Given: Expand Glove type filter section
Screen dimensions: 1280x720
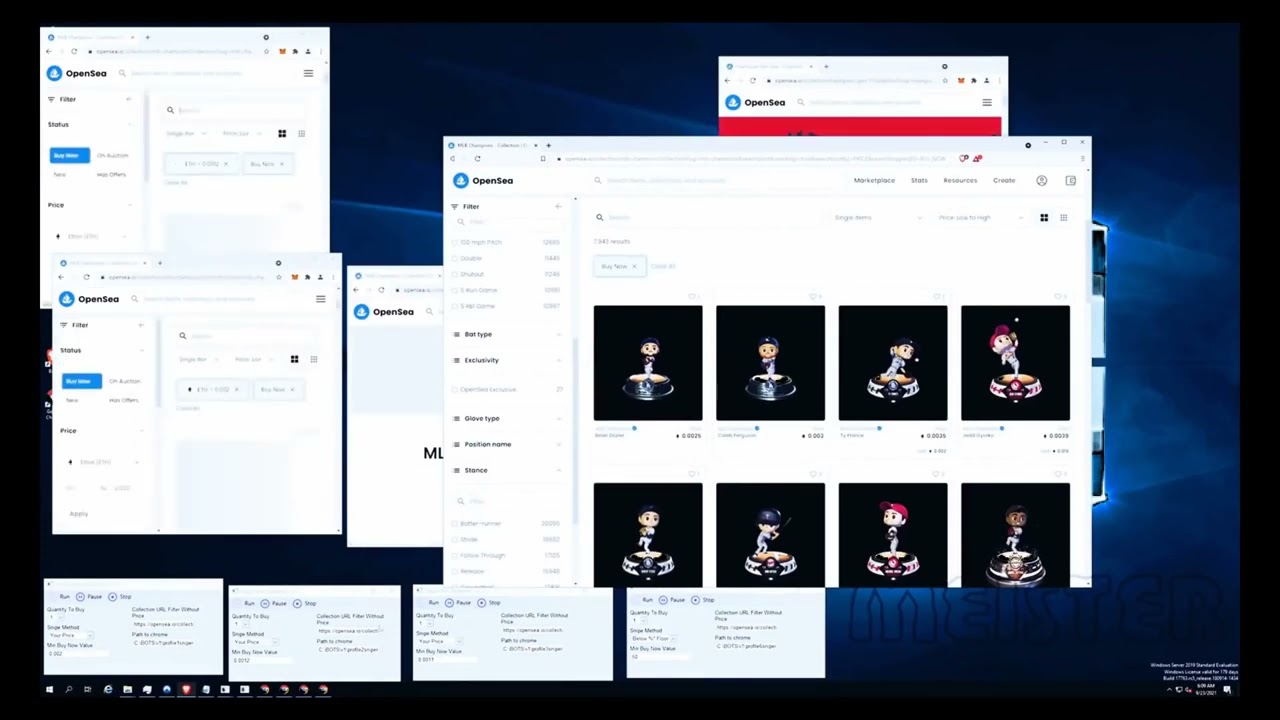Looking at the screenshot, I should [508, 419].
